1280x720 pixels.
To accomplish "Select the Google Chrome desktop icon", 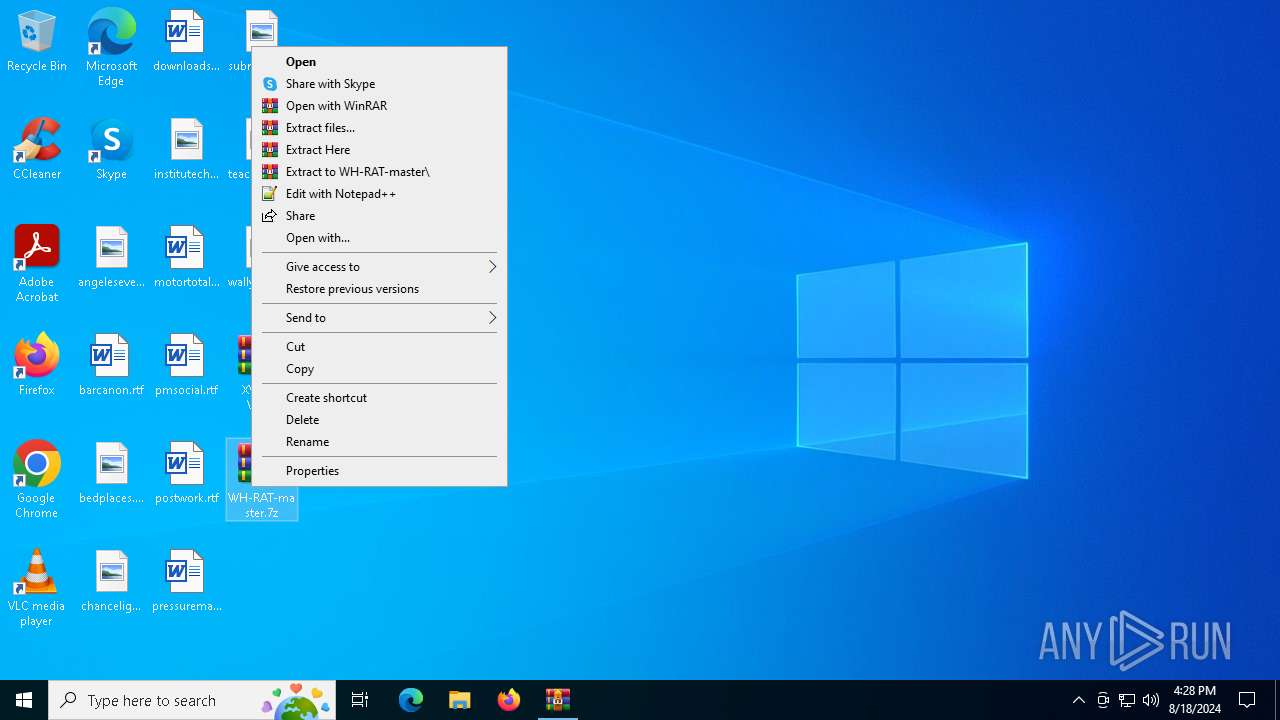I will (x=37, y=480).
